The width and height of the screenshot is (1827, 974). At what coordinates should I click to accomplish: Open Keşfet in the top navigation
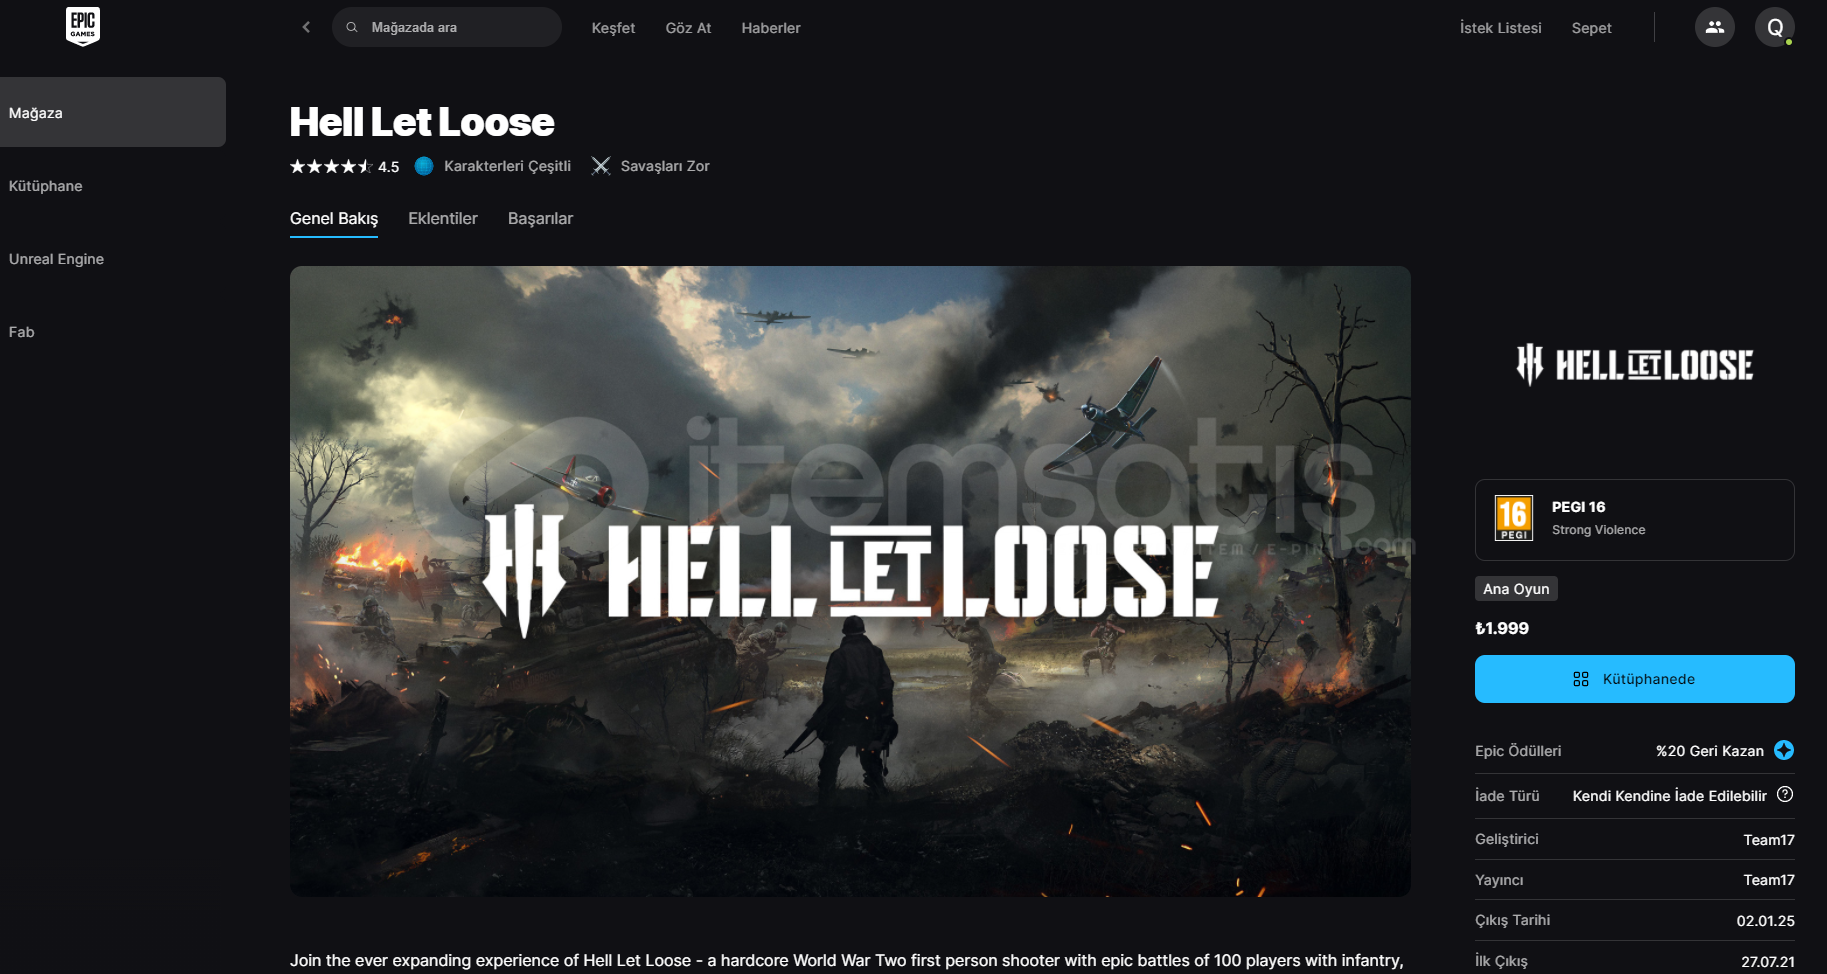coord(613,28)
